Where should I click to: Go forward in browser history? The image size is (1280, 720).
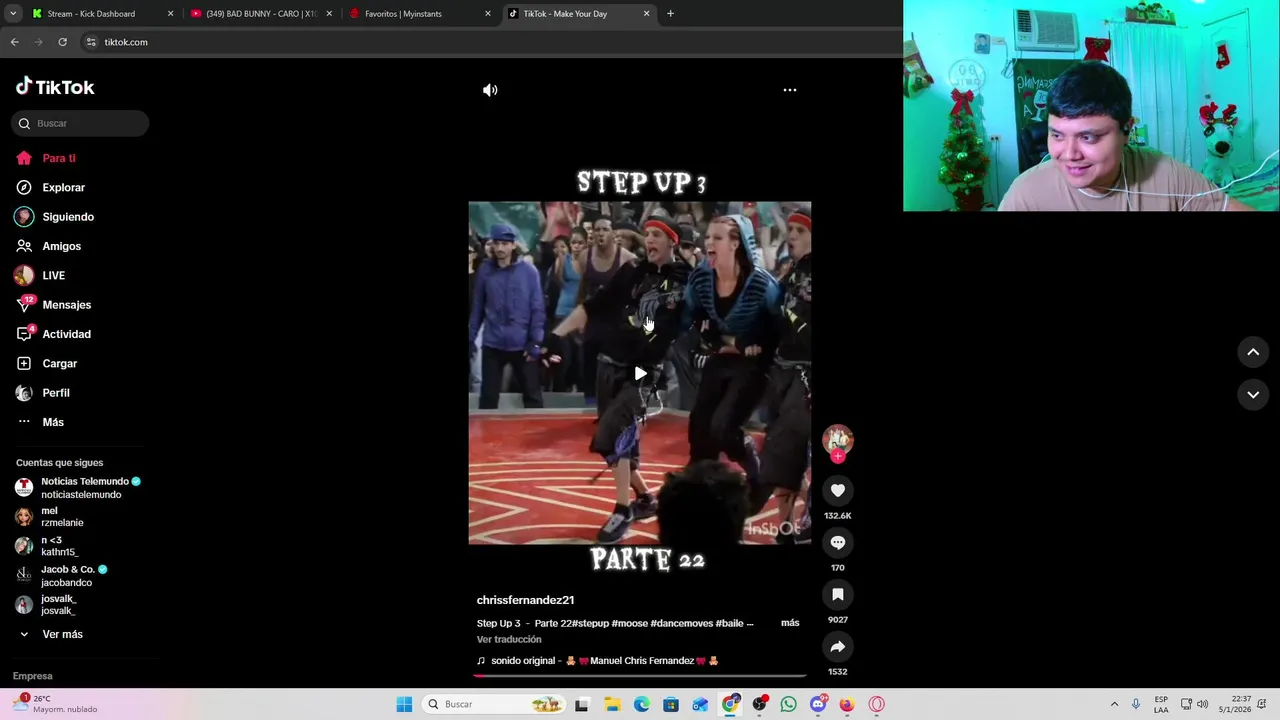point(38,42)
